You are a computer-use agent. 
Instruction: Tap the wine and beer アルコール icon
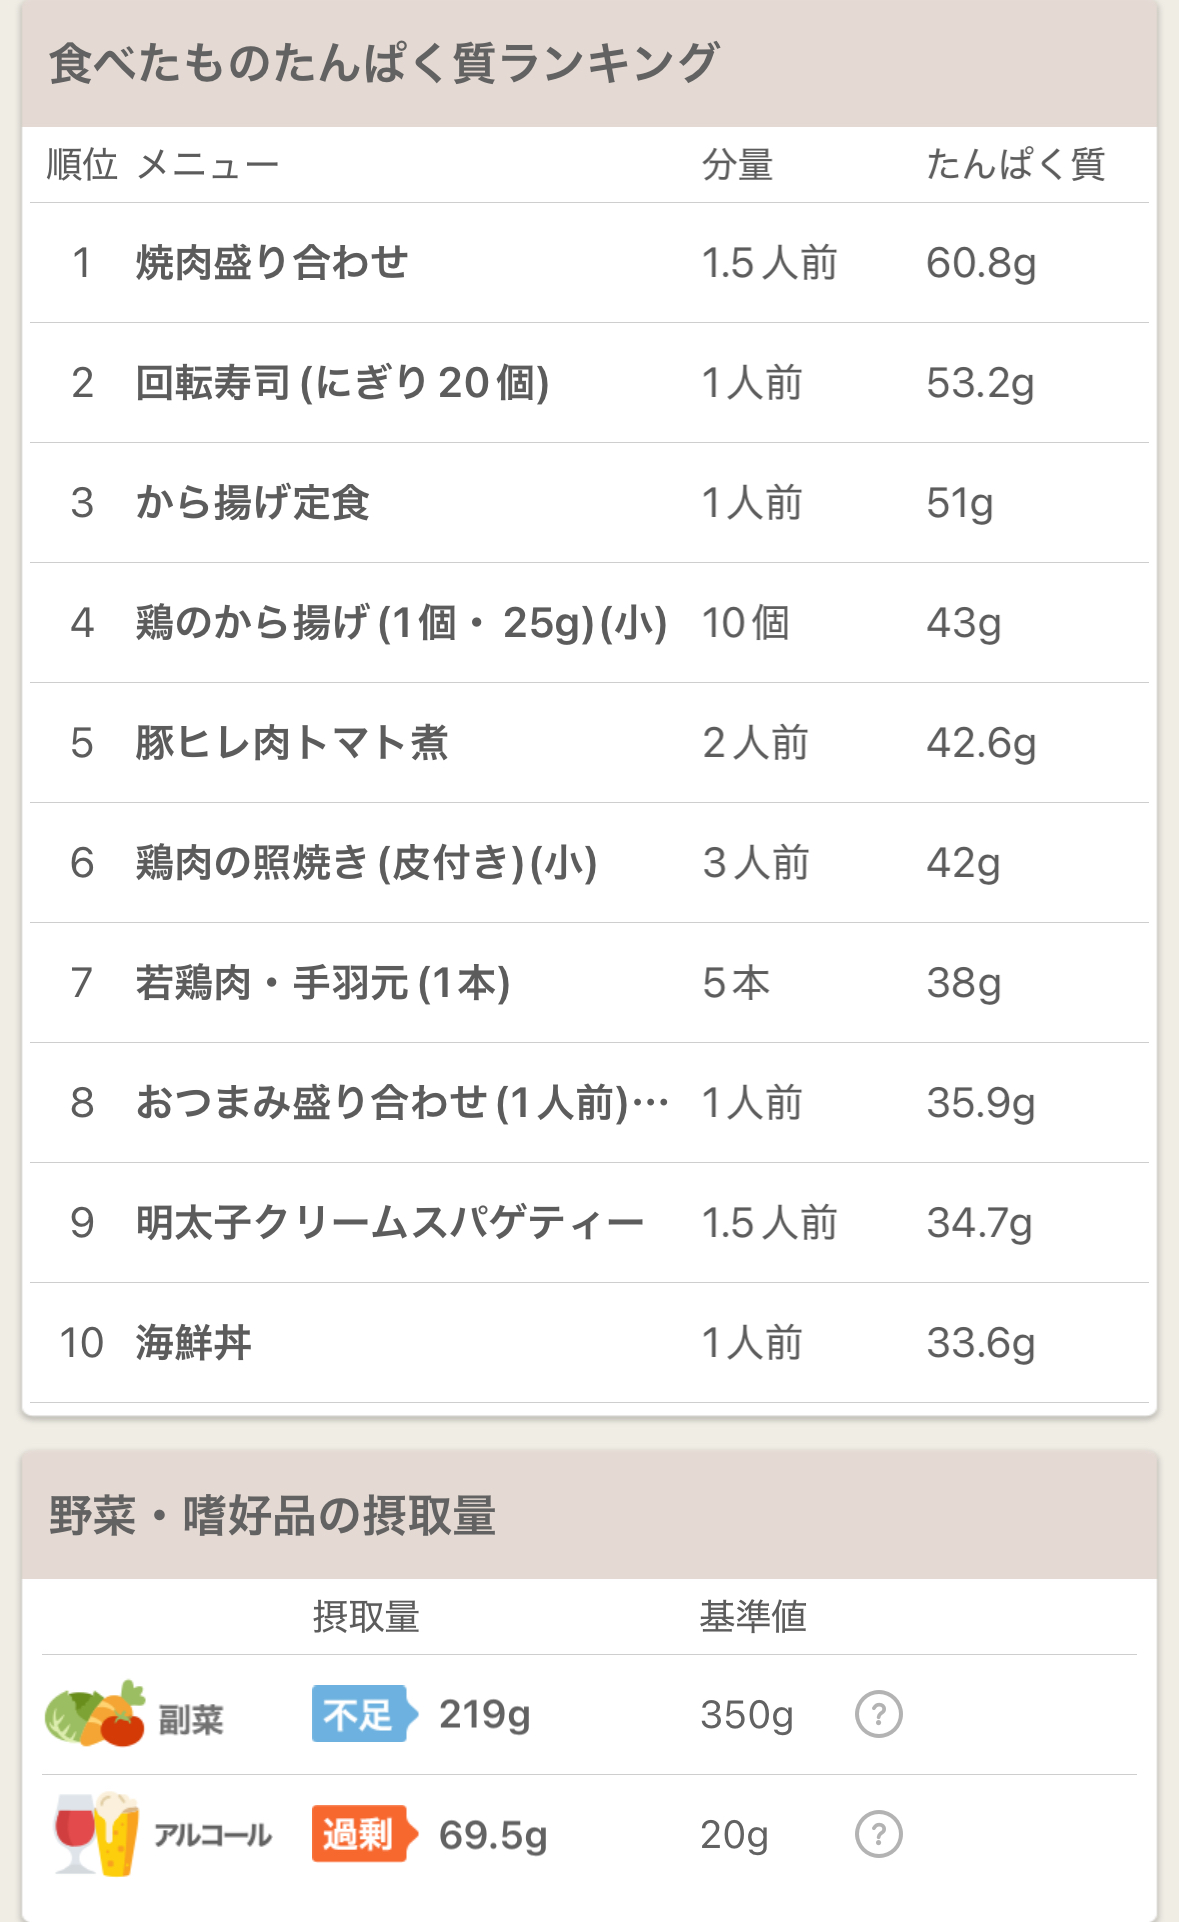coord(96,1834)
